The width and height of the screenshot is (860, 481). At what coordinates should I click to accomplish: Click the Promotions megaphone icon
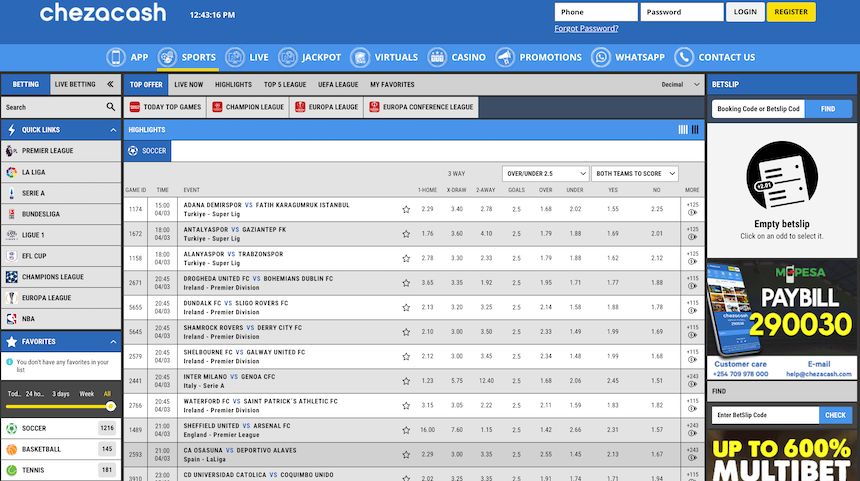(505, 57)
